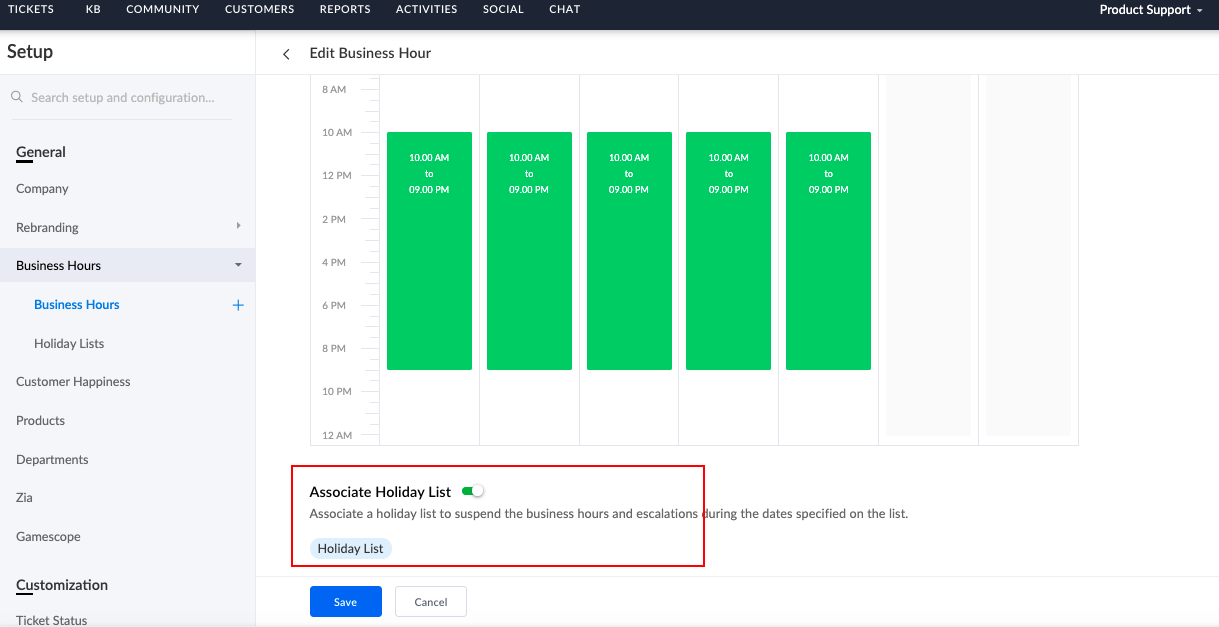Open Holiday Lists in the sidebar
This screenshot has width=1219, height=627.
[x=69, y=344]
